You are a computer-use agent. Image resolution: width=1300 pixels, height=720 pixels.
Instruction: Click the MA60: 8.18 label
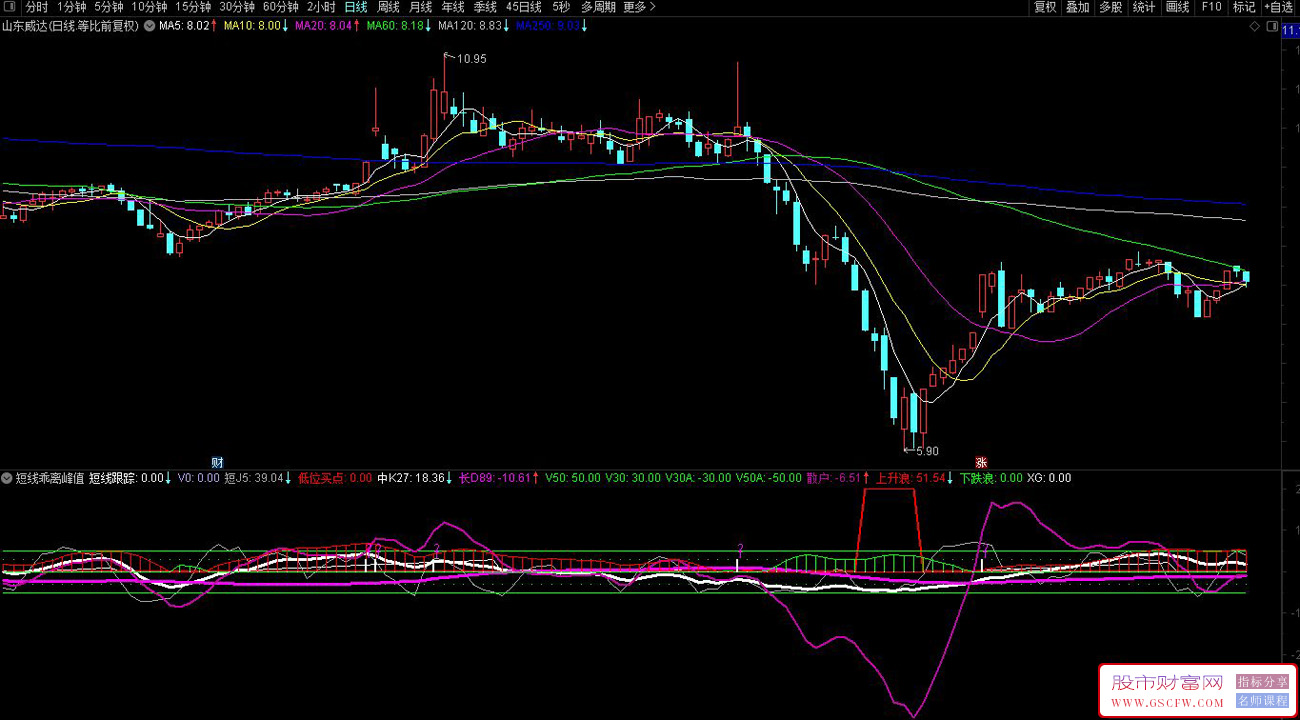point(395,27)
